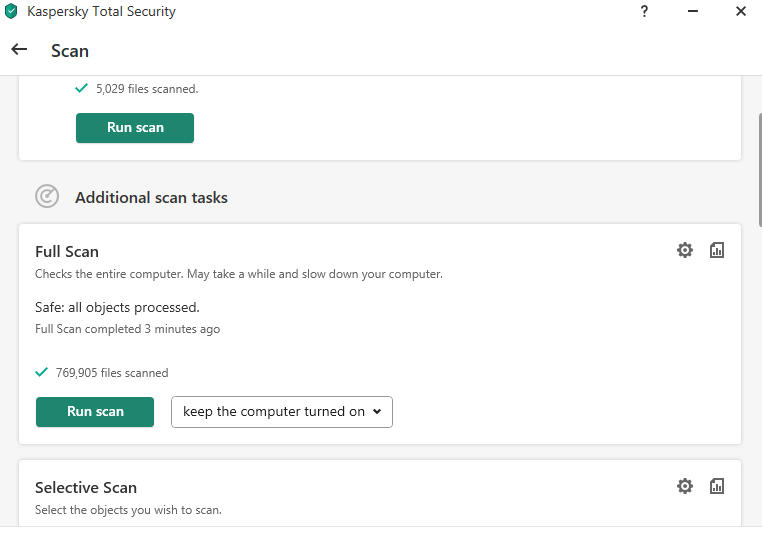Click the Selective Scan heading

click(x=86, y=487)
